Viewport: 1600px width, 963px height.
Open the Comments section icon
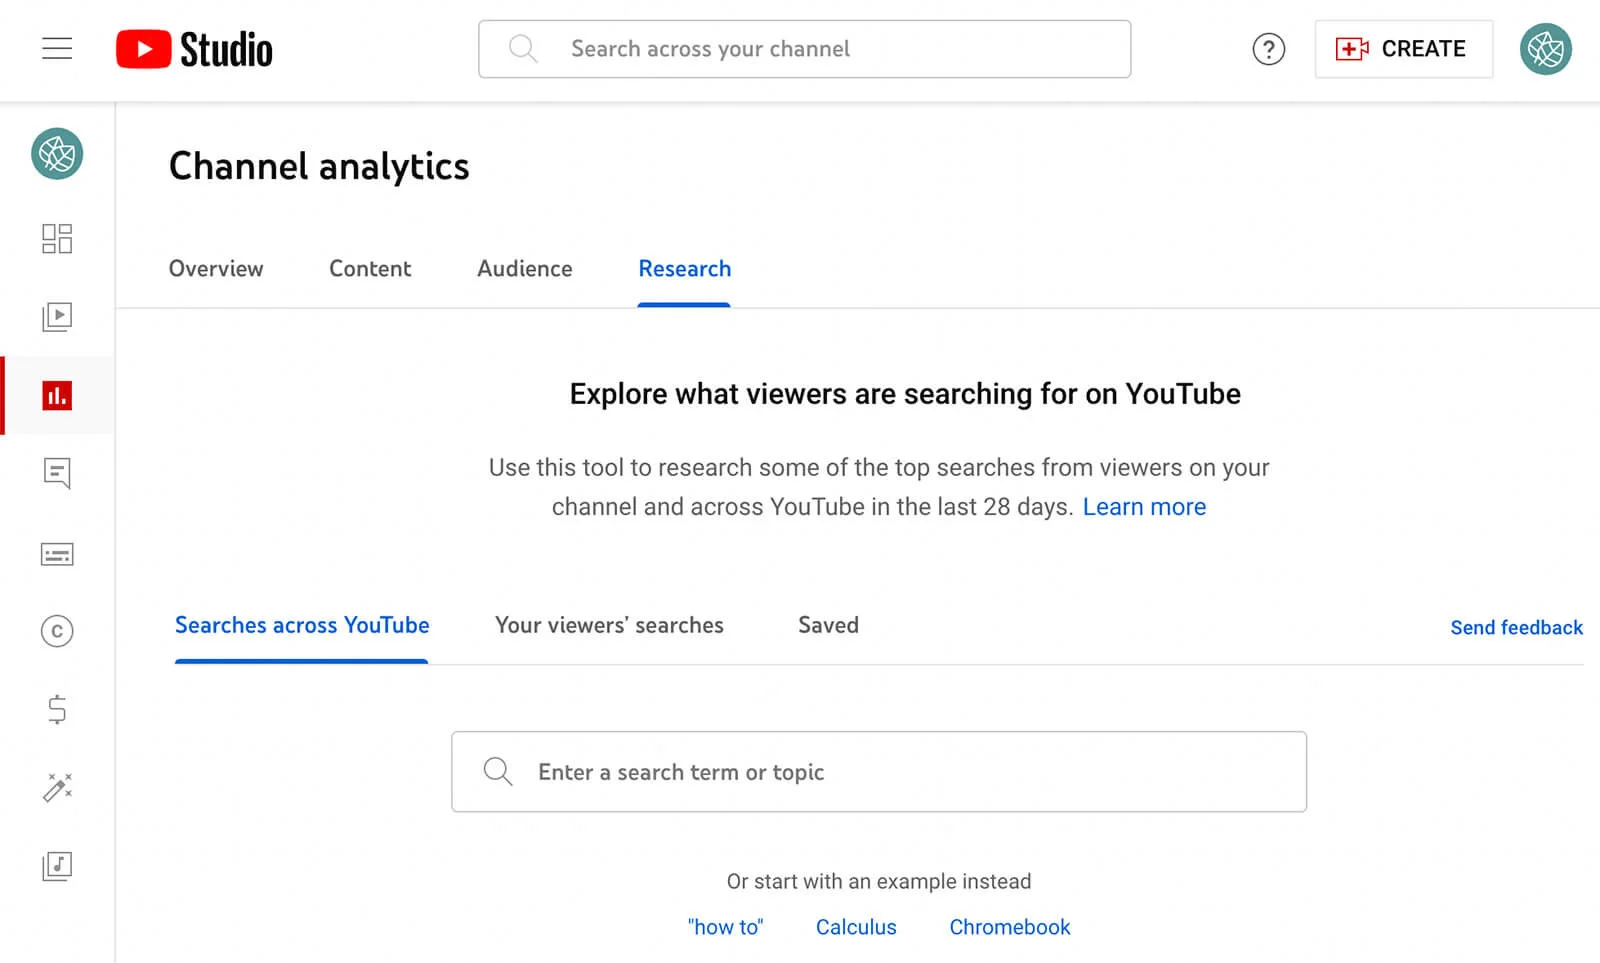(x=57, y=474)
